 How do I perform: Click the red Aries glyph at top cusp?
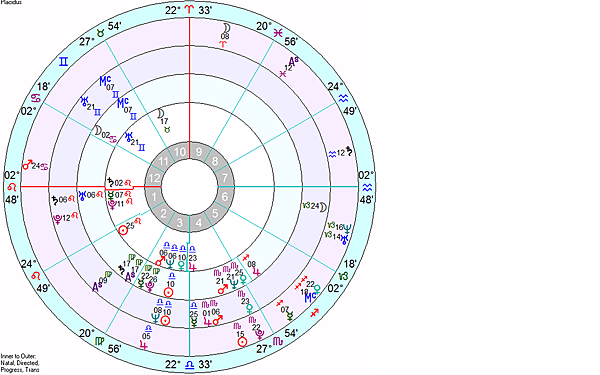[189, 9]
